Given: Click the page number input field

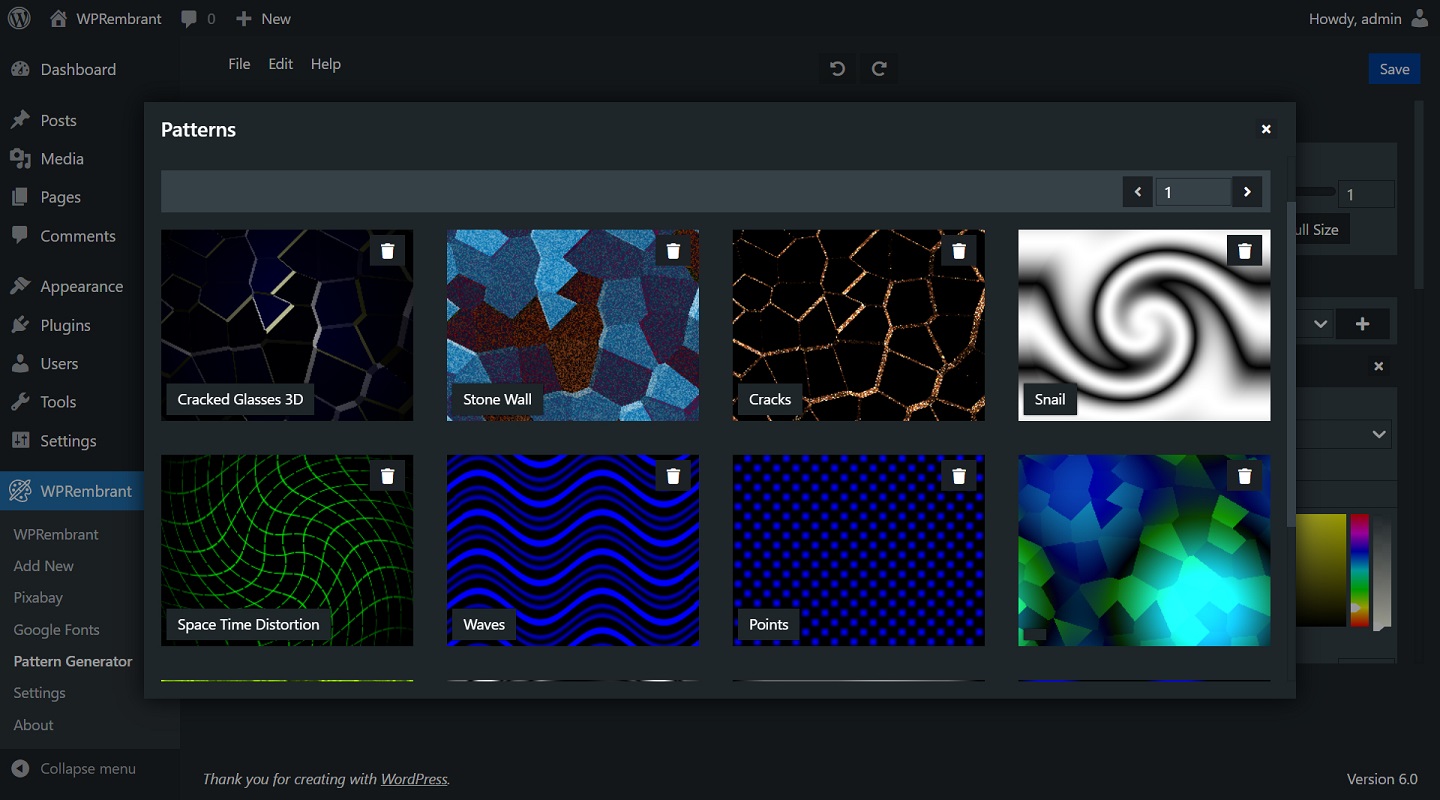Looking at the screenshot, I should 1193,191.
